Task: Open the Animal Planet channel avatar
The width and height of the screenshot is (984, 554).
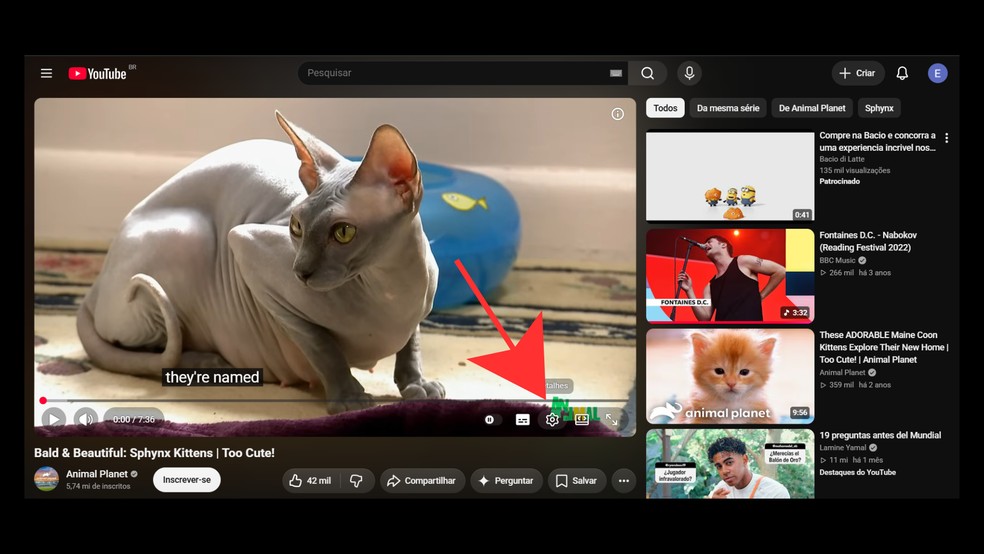Action: click(46, 479)
